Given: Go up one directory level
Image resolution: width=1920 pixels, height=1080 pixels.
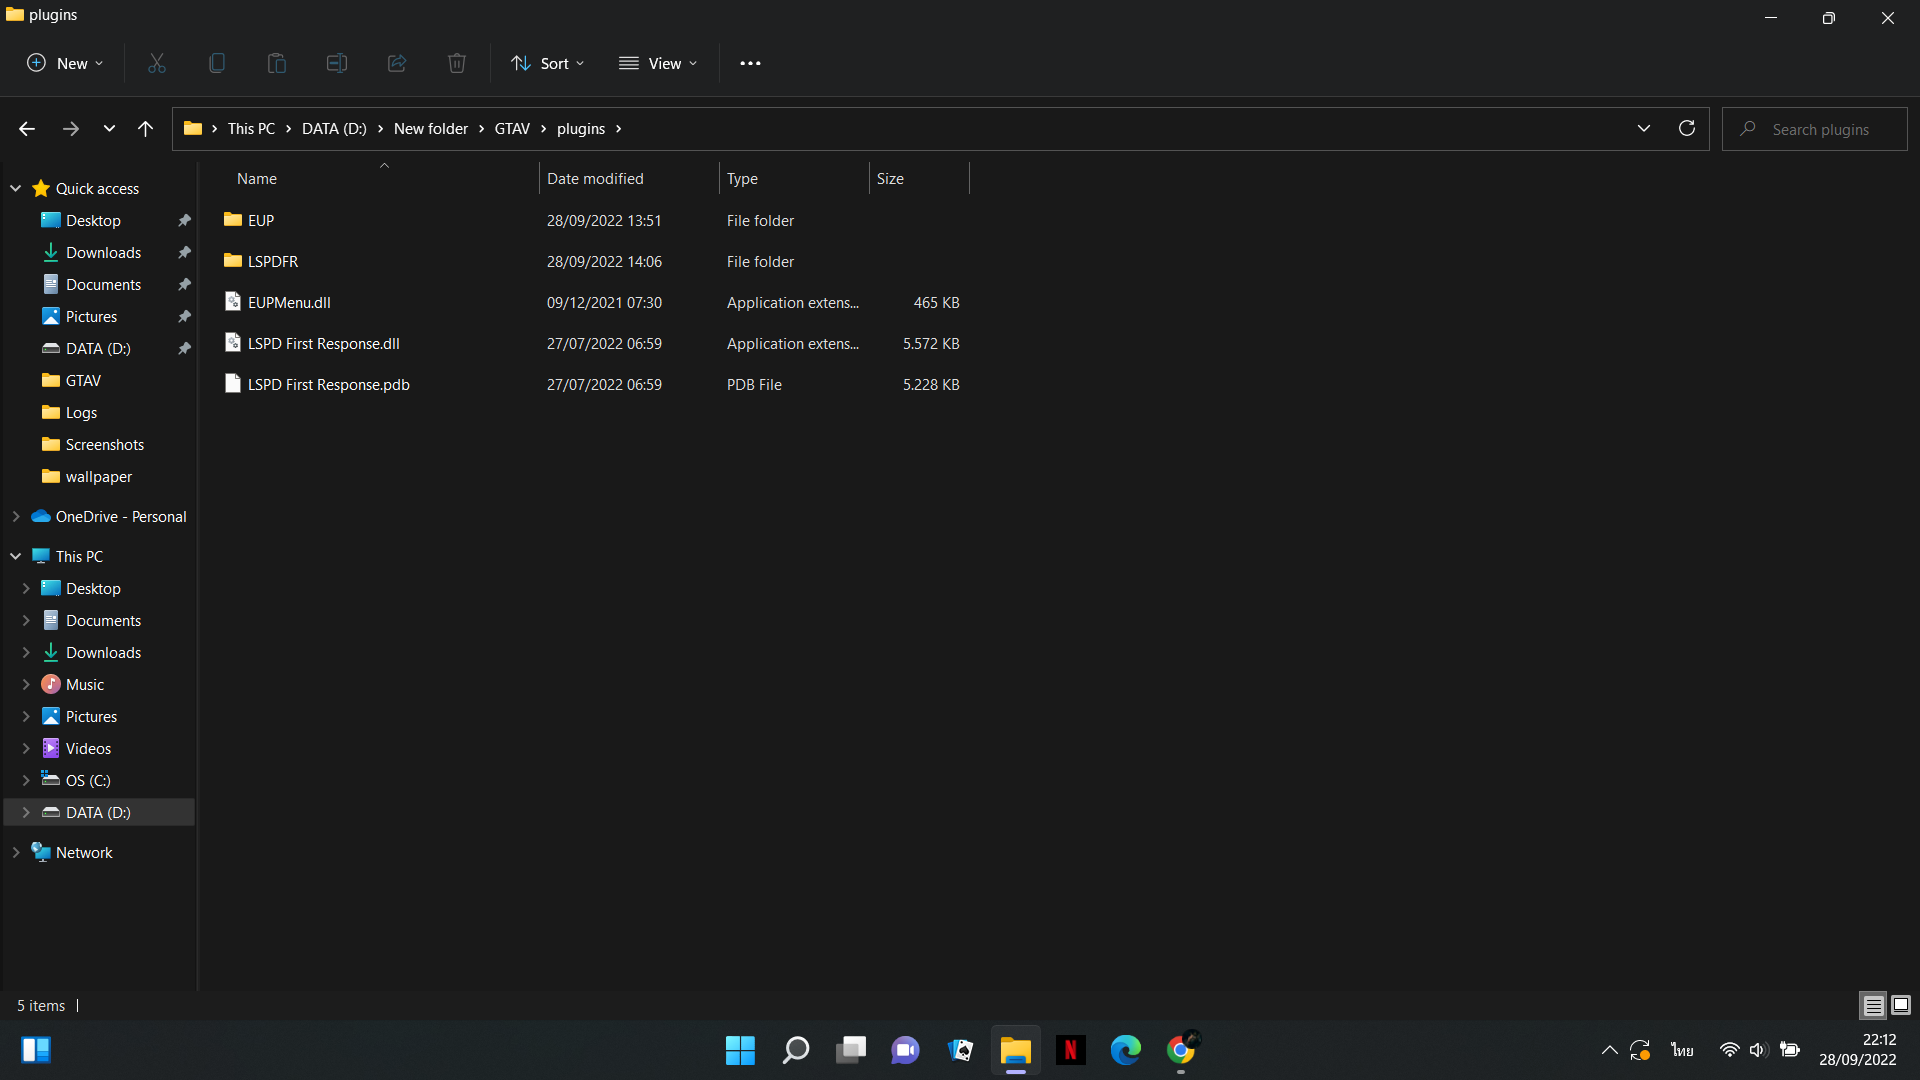Looking at the screenshot, I should [145, 128].
